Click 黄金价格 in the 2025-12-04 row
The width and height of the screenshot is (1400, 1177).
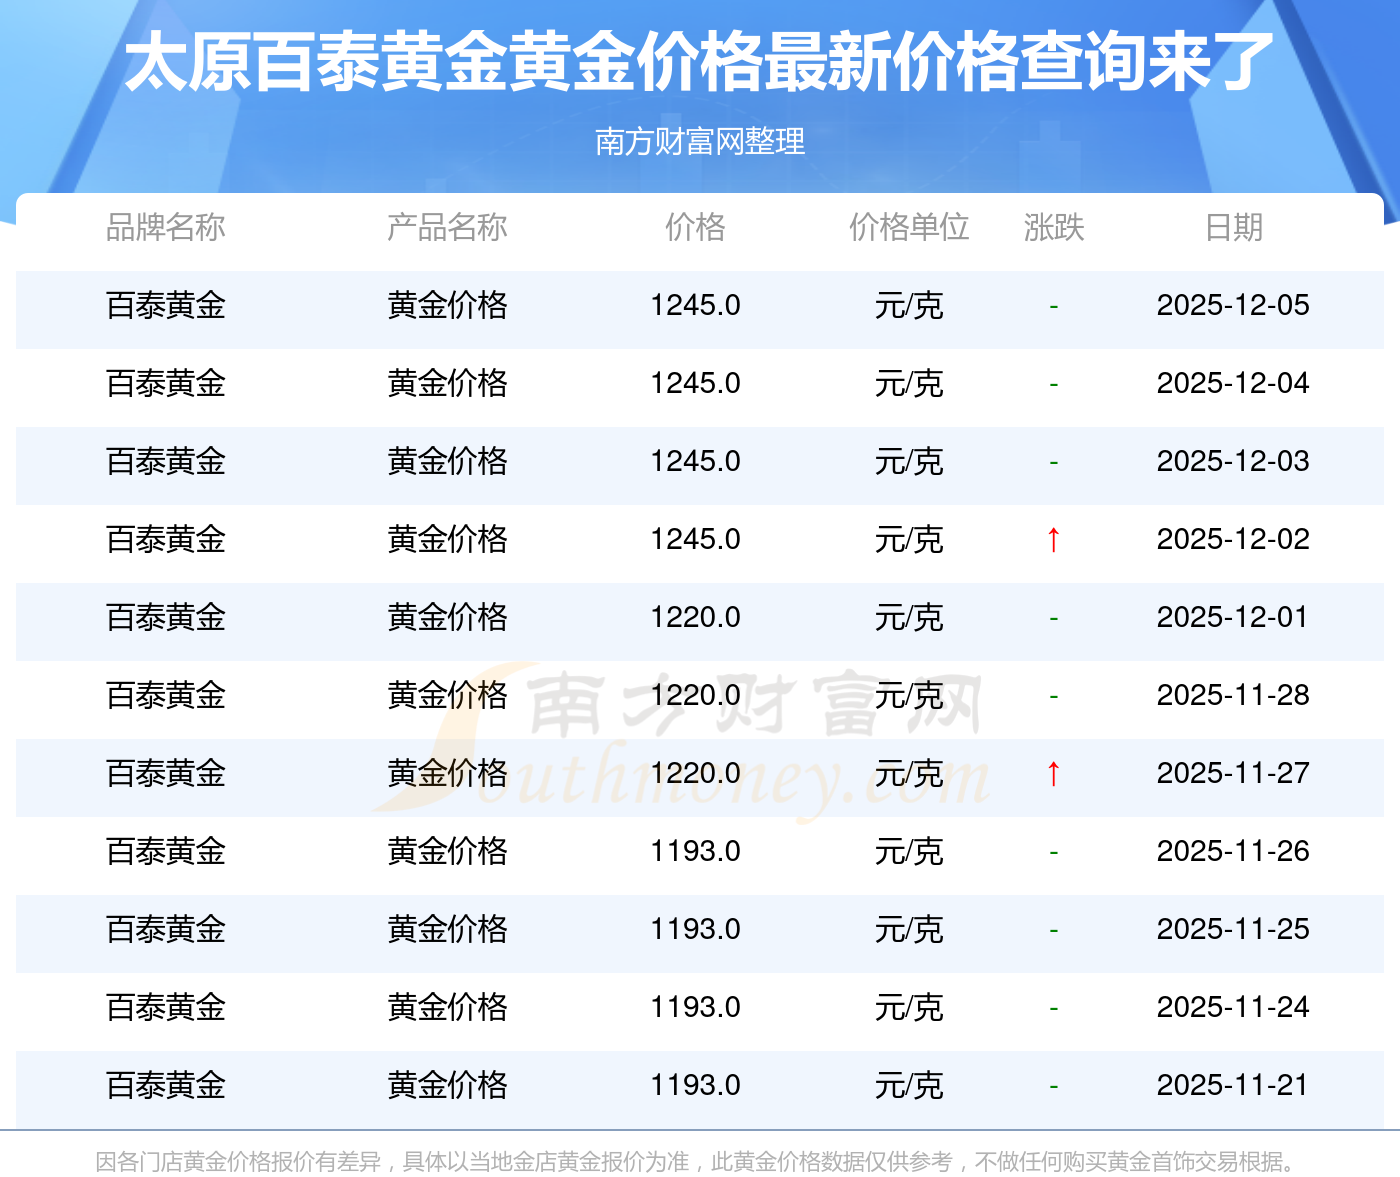coord(447,384)
